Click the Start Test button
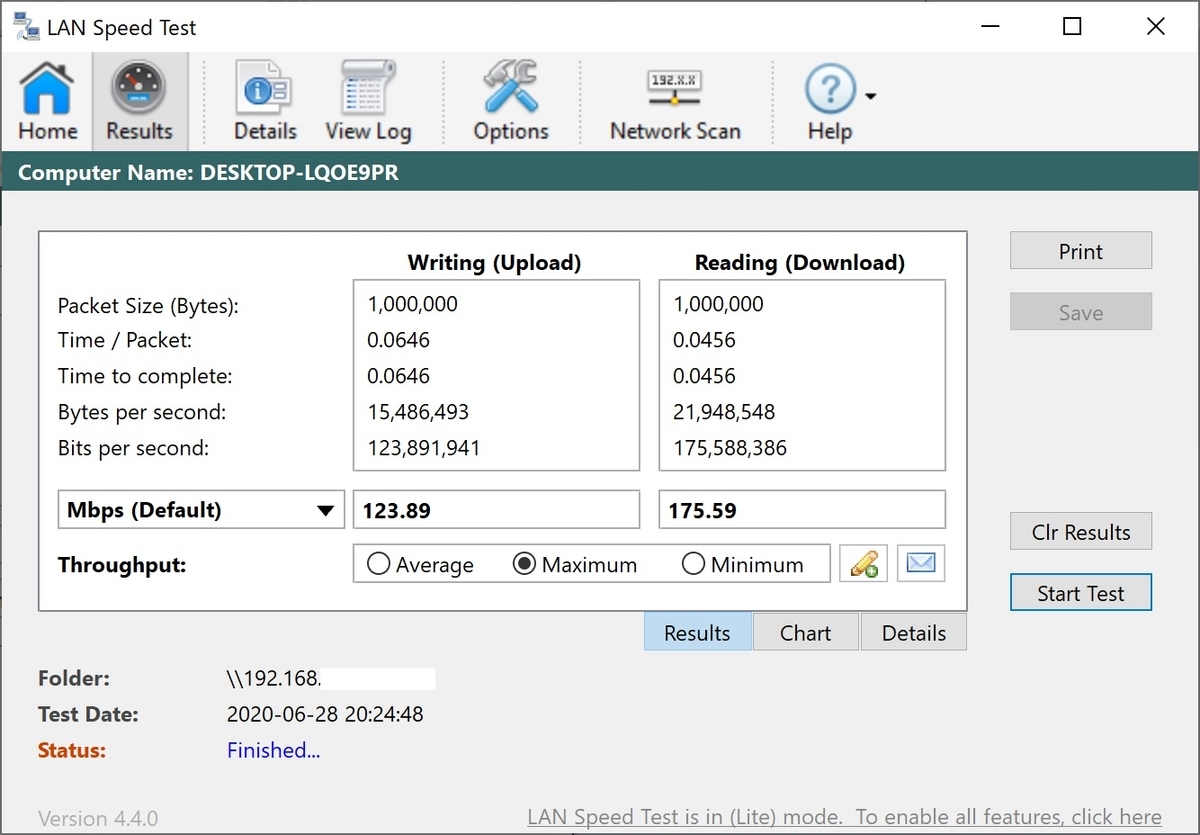 [1081, 593]
